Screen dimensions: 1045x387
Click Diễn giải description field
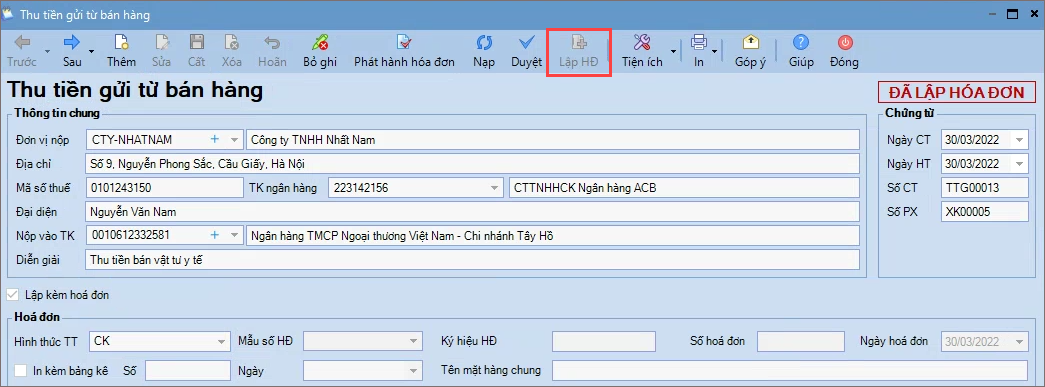tap(473, 260)
